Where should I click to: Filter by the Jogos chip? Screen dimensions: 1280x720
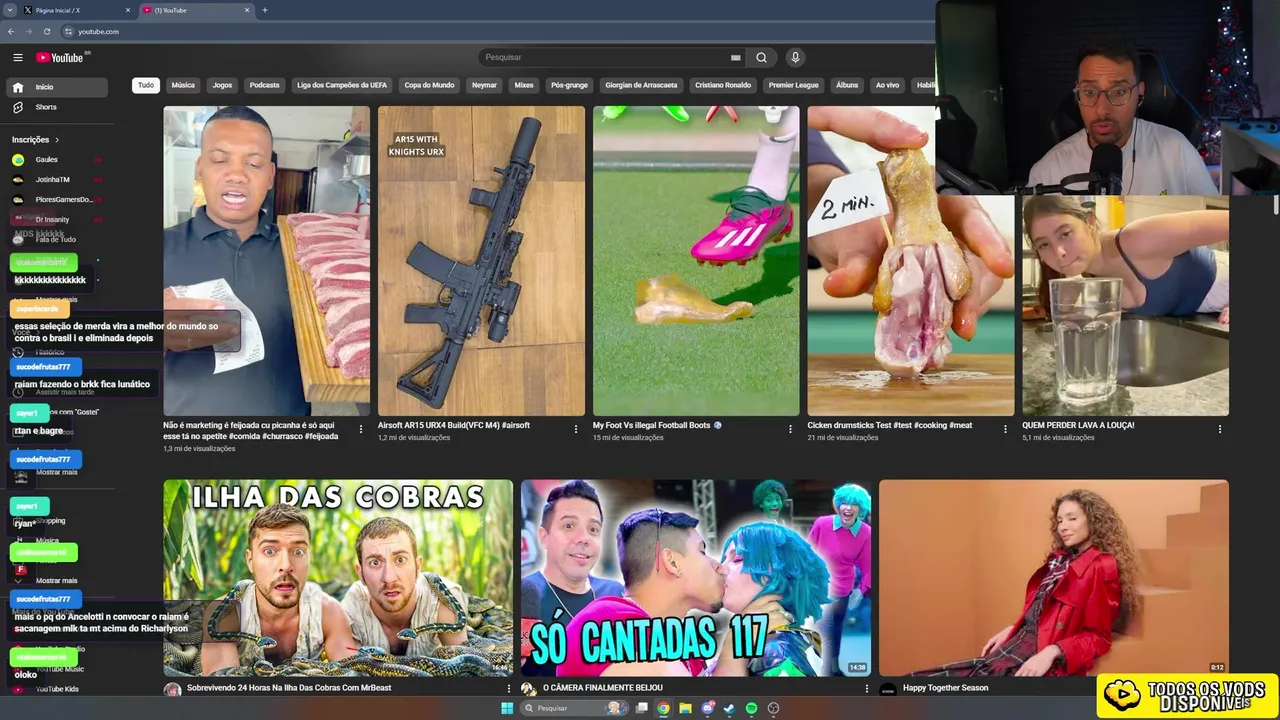click(222, 85)
